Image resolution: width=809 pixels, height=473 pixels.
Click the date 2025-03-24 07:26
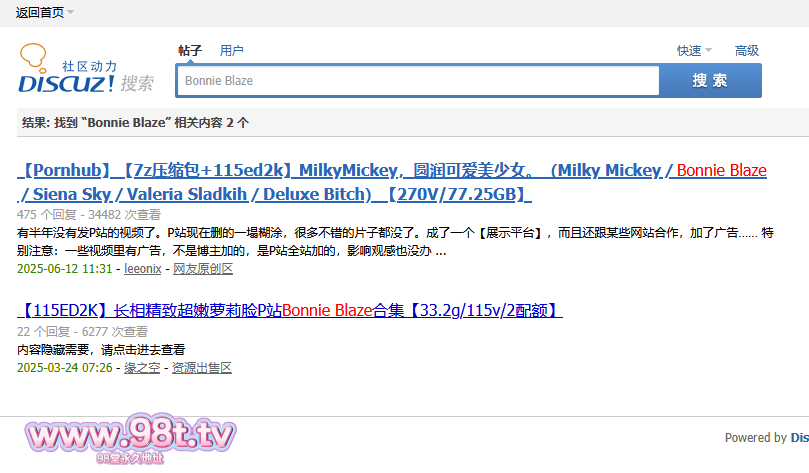pyautogui.click(x=64, y=368)
